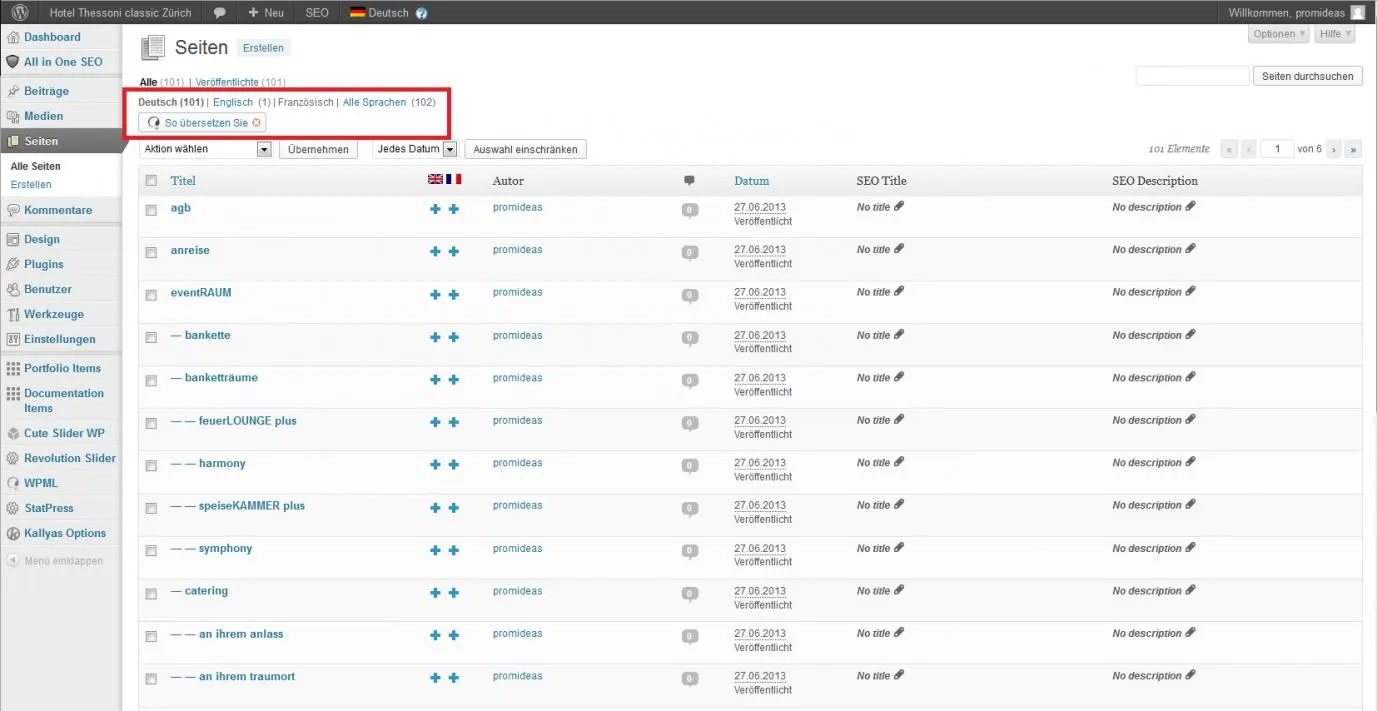Go to the first page arrow
Viewport: 1377px width, 711px height.
(1229, 149)
